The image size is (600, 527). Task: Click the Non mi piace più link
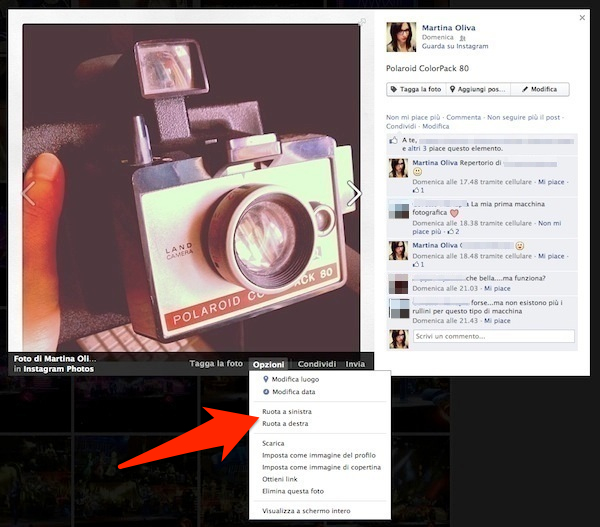tap(413, 117)
